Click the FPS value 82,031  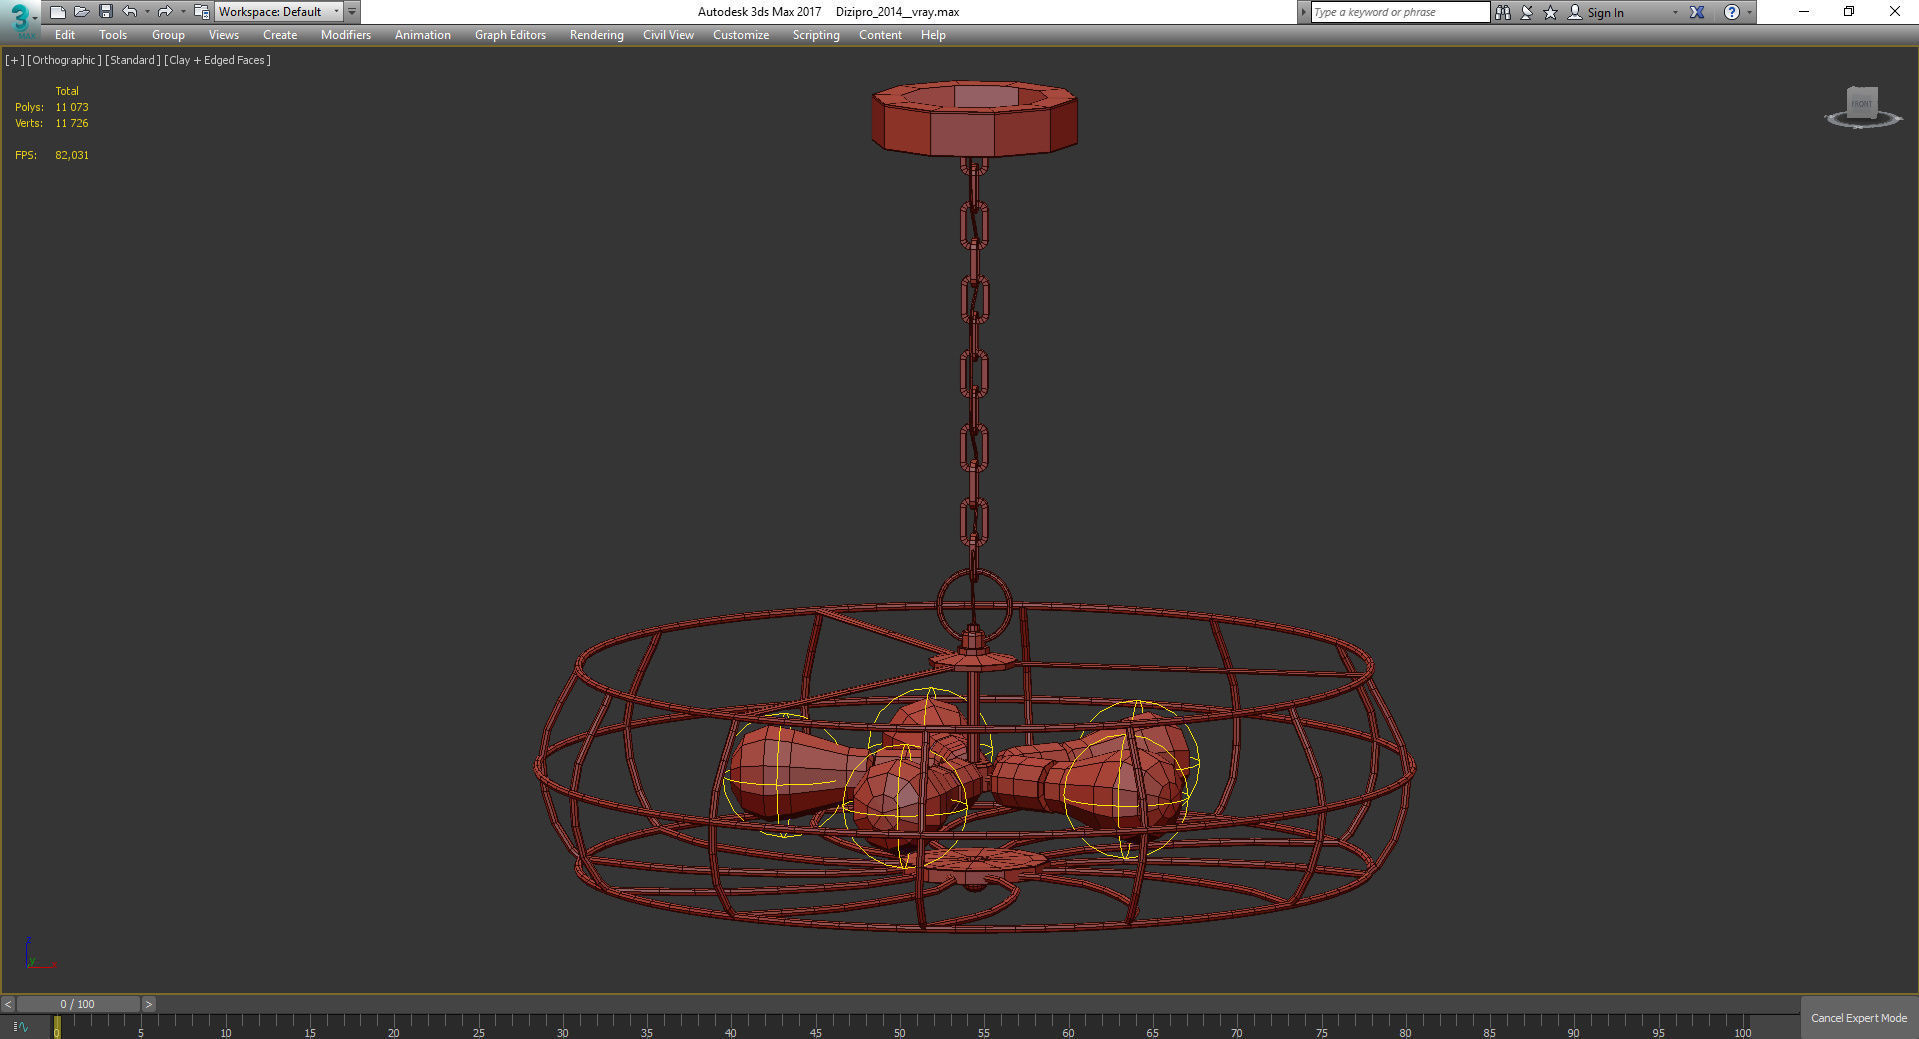pos(72,155)
